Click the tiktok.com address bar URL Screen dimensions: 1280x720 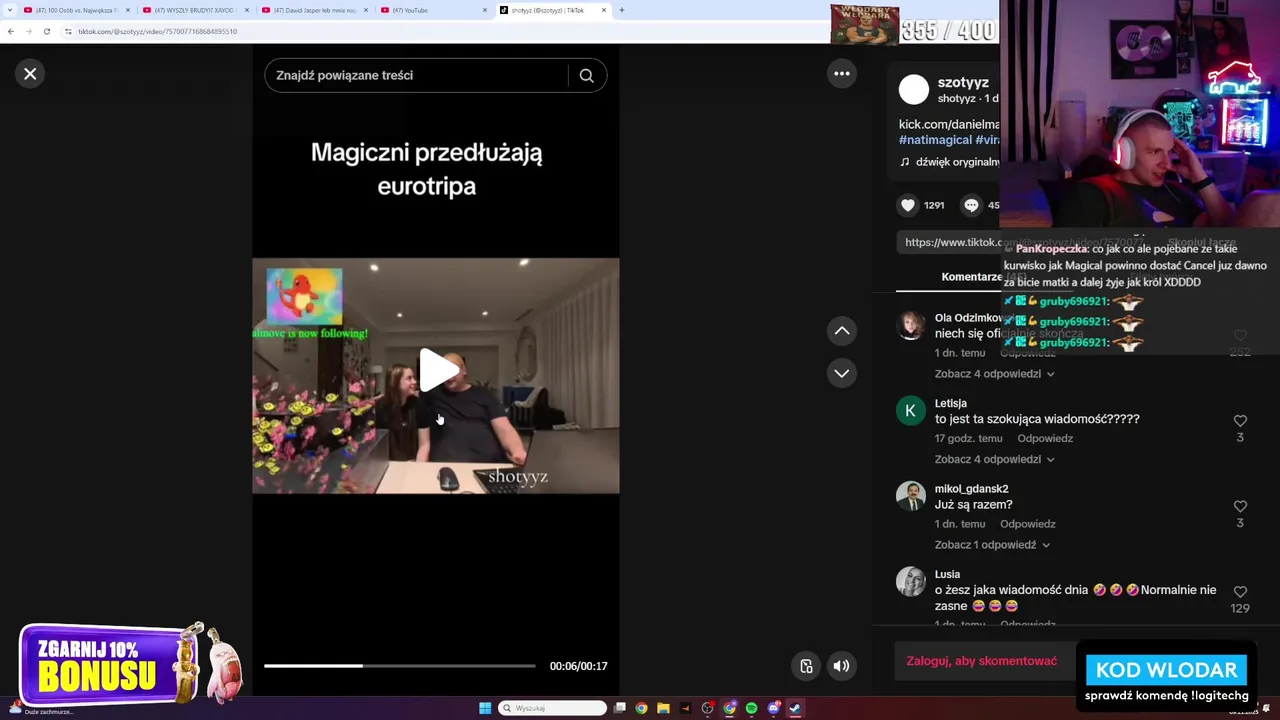pyautogui.click(x=157, y=31)
